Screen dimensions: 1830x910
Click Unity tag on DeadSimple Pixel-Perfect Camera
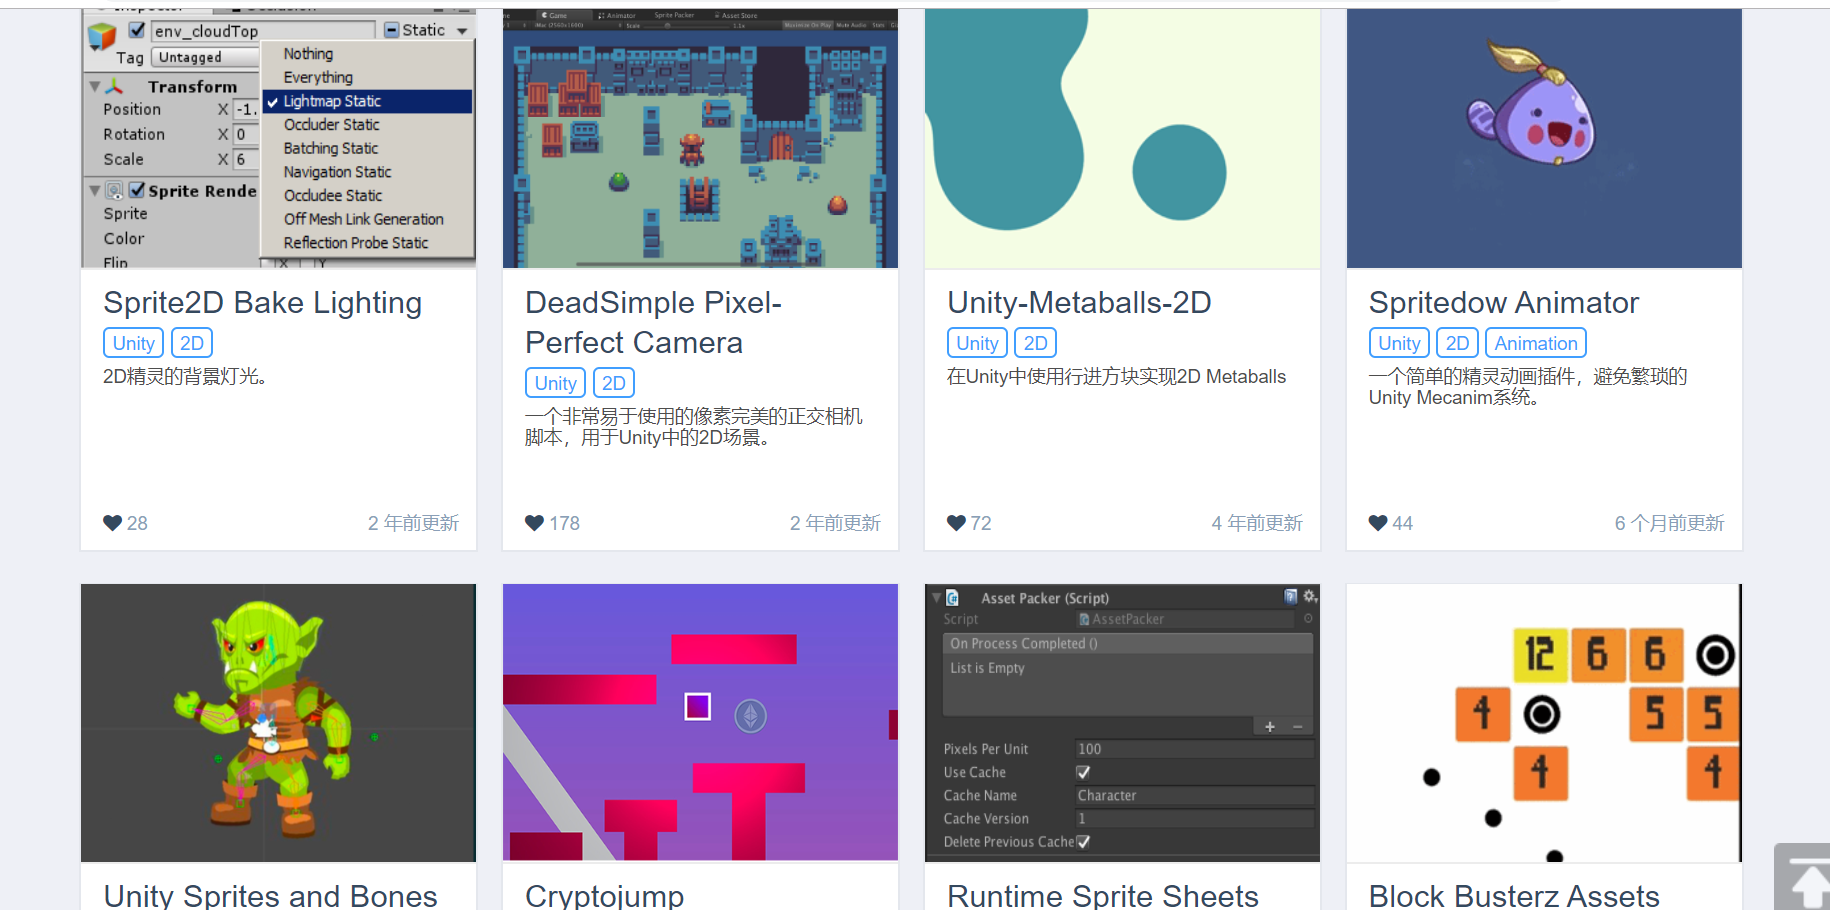coord(555,383)
